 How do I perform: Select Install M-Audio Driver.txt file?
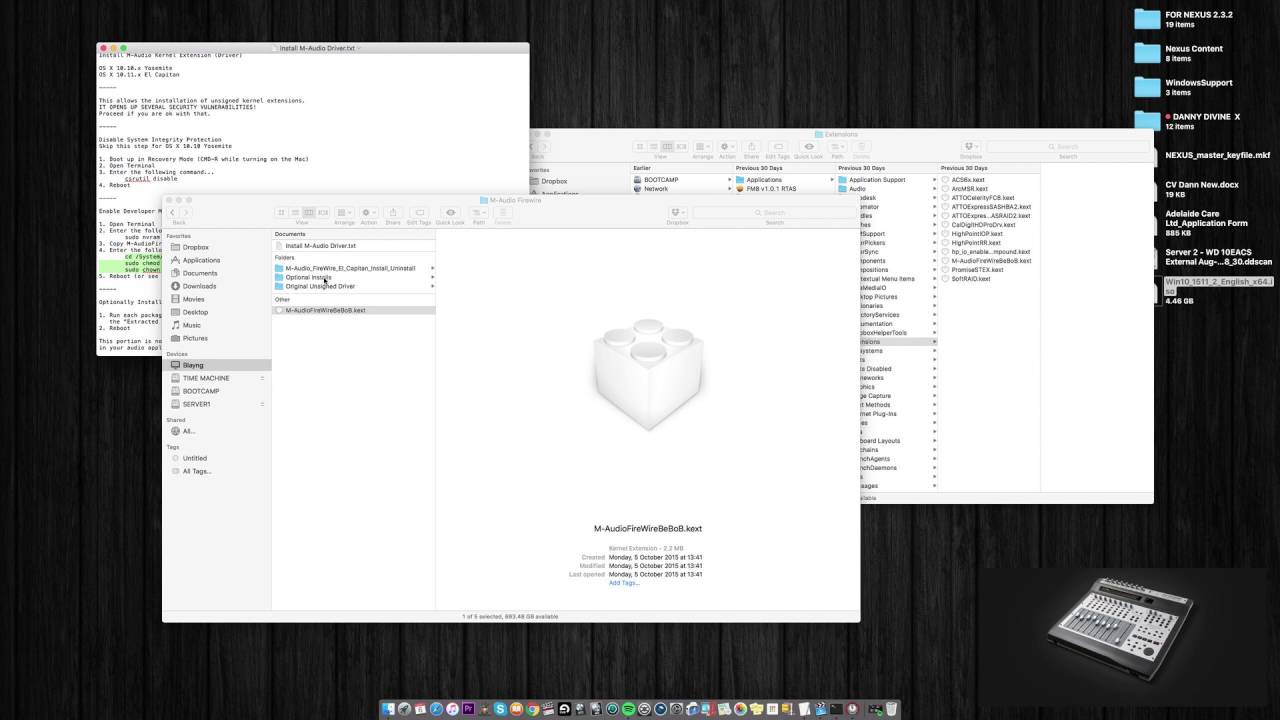coord(353,245)
